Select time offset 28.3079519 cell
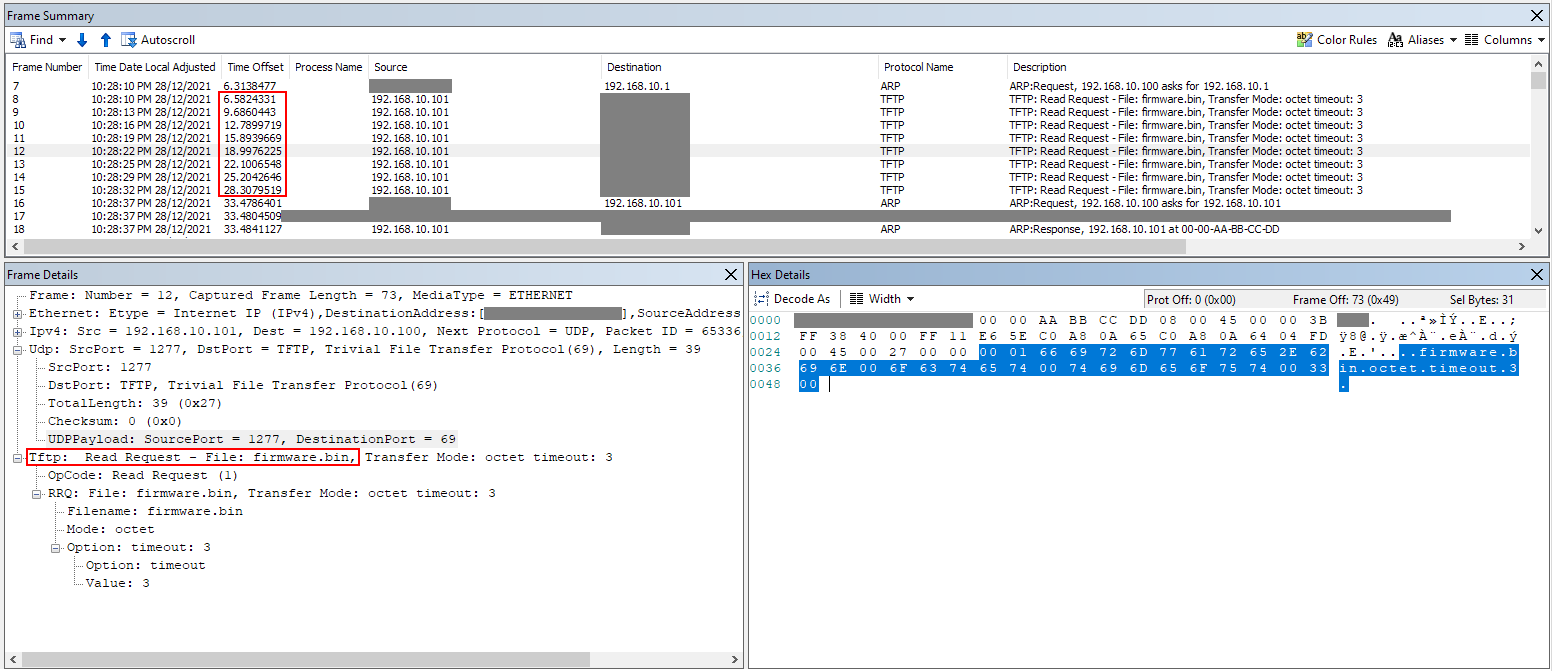This screenshot has width=1552, height=671. coord(252,190)
